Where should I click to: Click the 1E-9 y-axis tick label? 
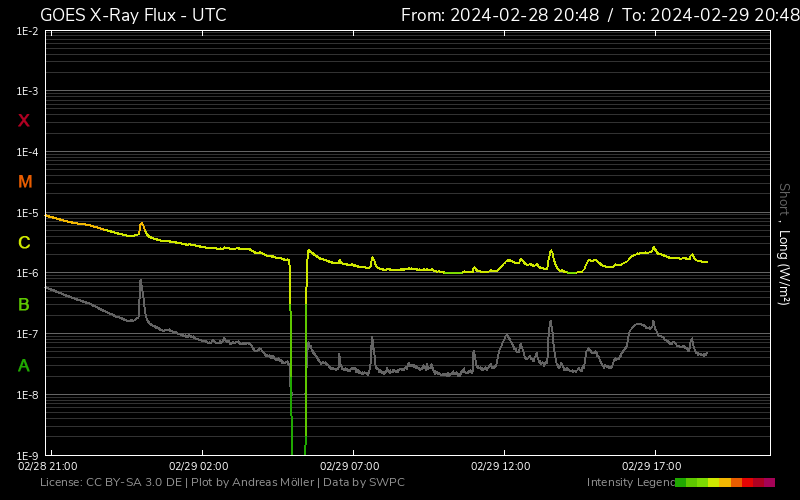(27, 455)
